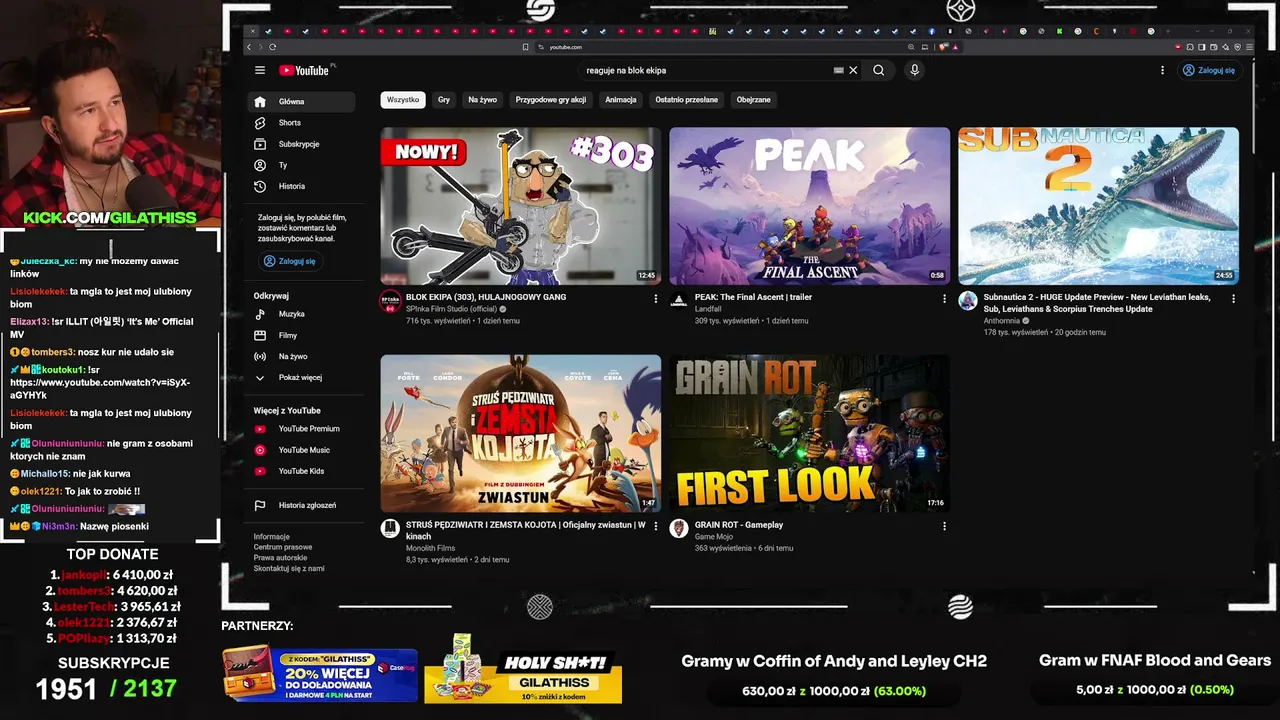Screen dimensions: 1280x720
Task: Open Subskrypcje in the sidebar
Action: coord(301,144)
